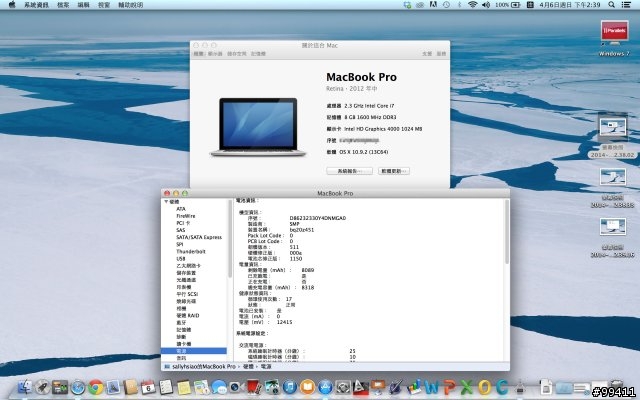The width and height of the screenshot is (640, 400).
Task: Open the yellow Notes icon in Dock
Action: pyautogui.click(x=184, y=387)
